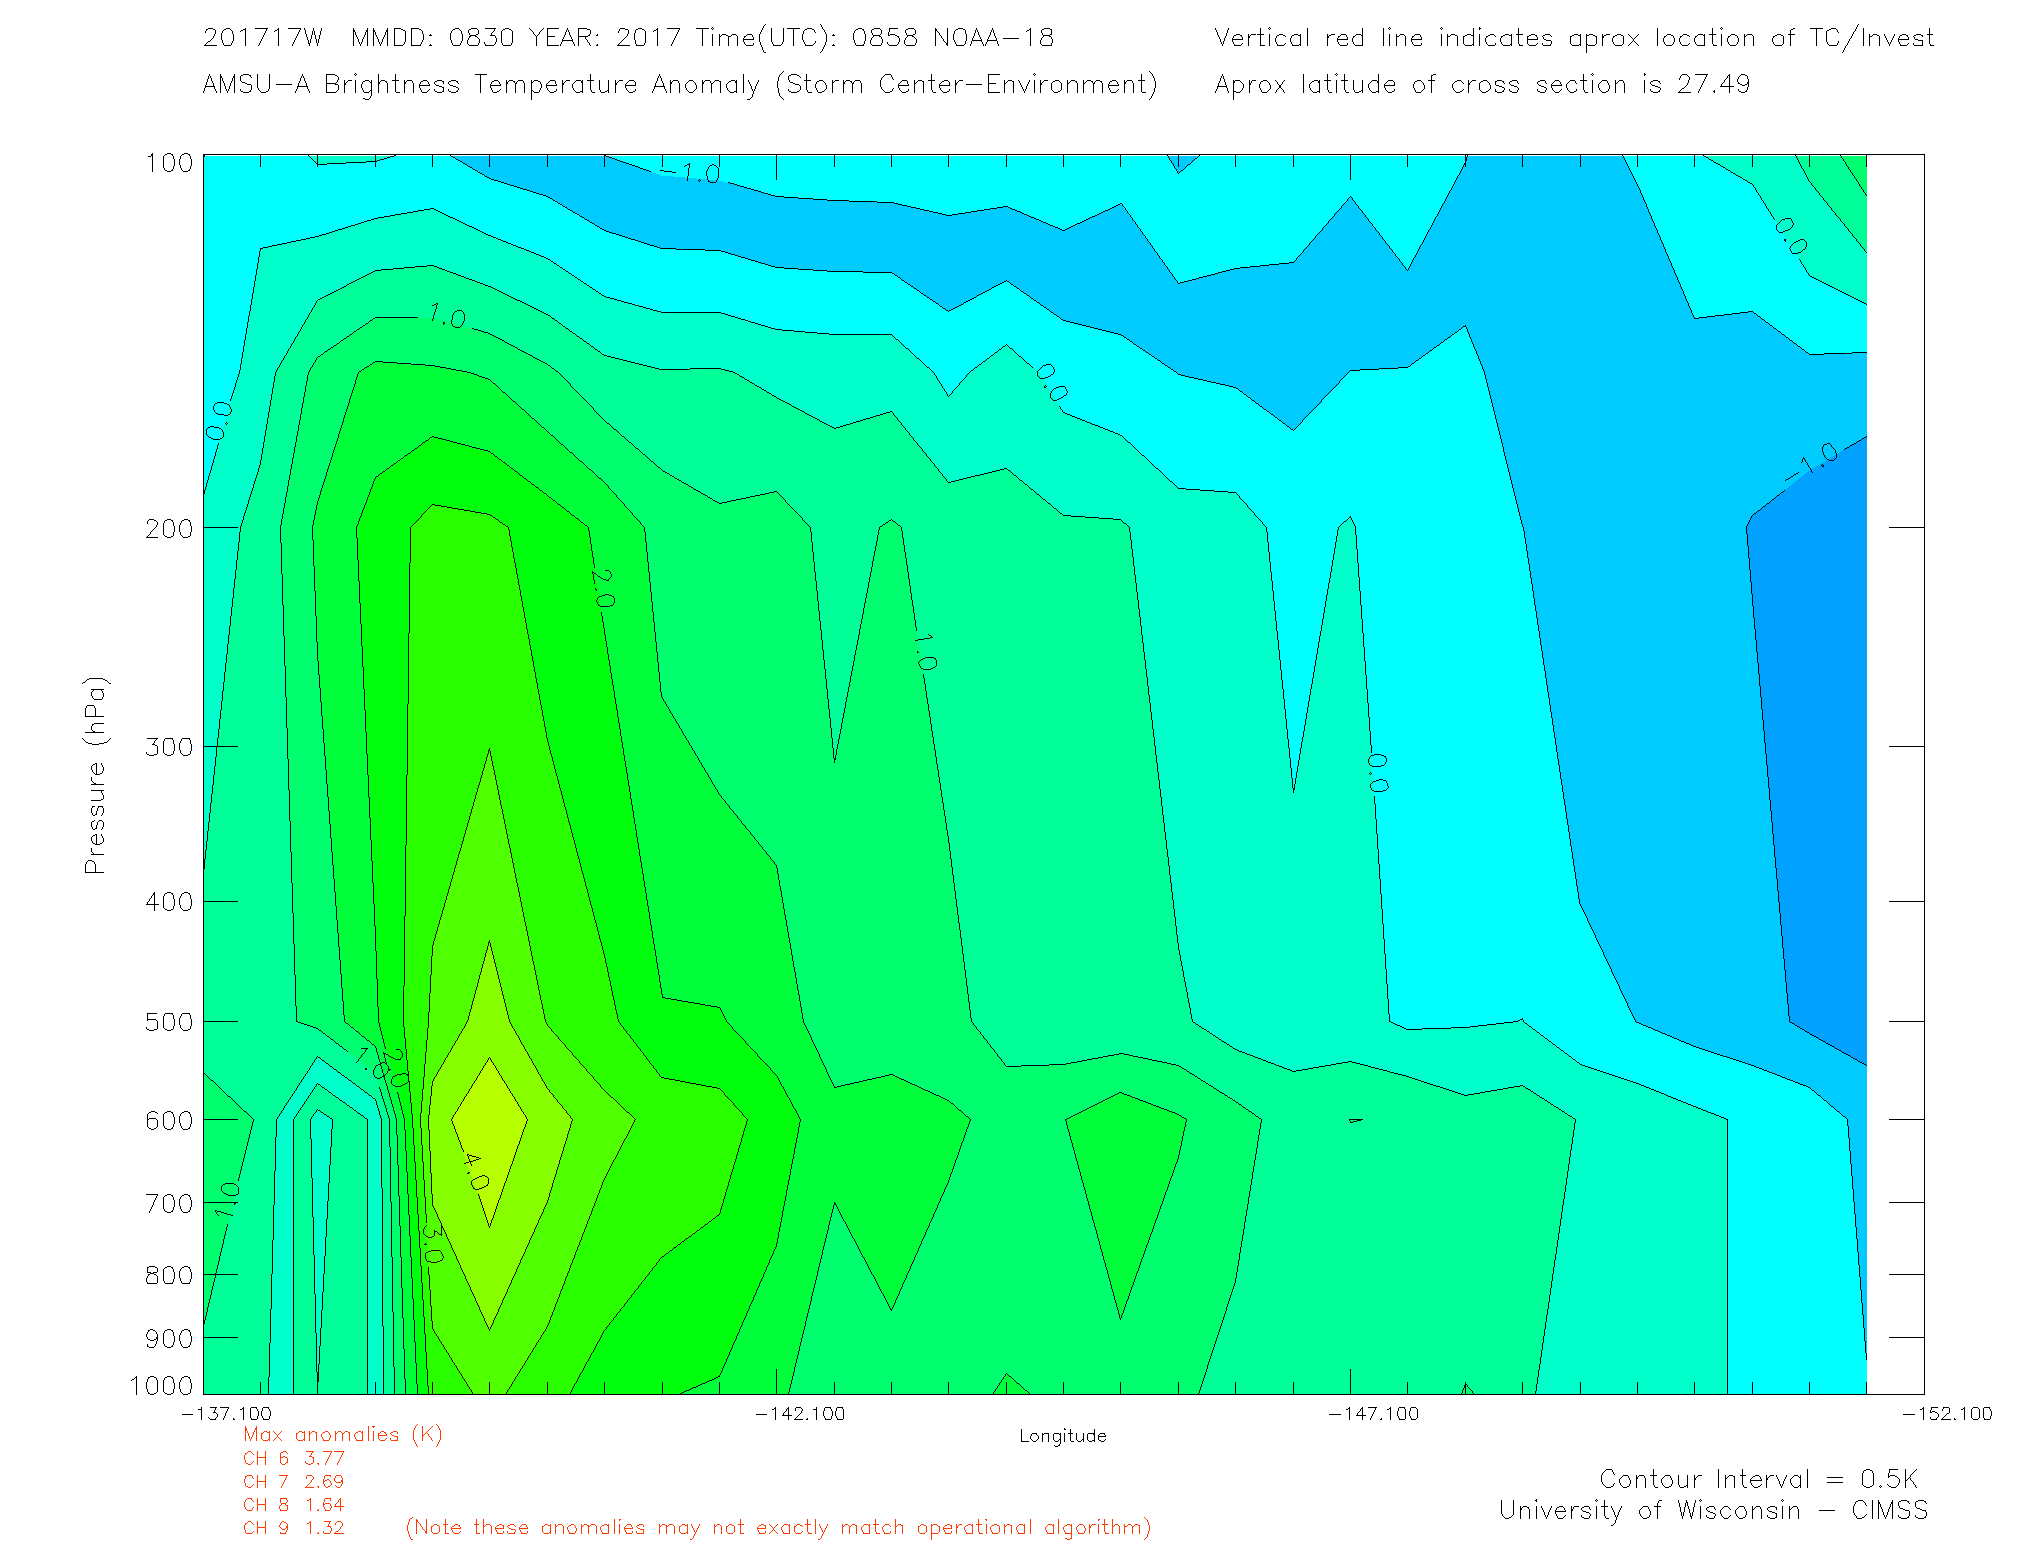Click the 4.0 contour label
The width and height of the screenshot is (2025, 1550).
[x=475, y=1172]
